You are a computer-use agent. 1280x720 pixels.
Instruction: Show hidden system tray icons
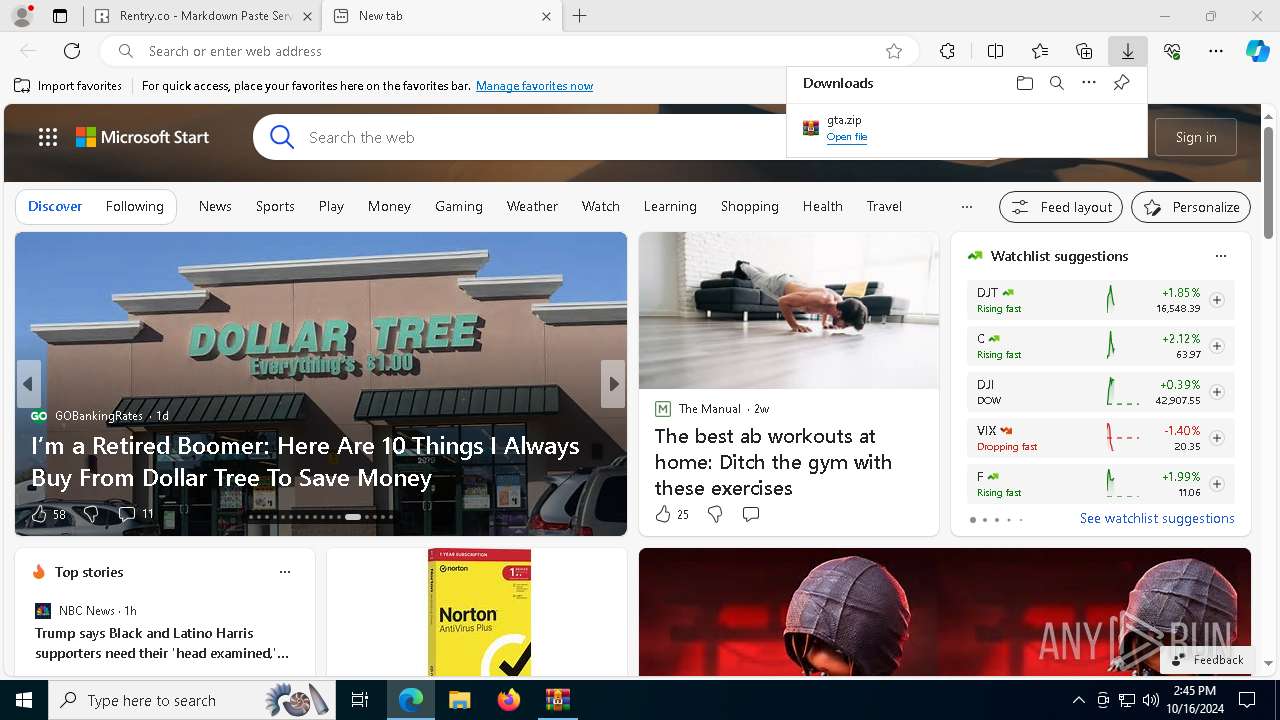(1078, 700)
